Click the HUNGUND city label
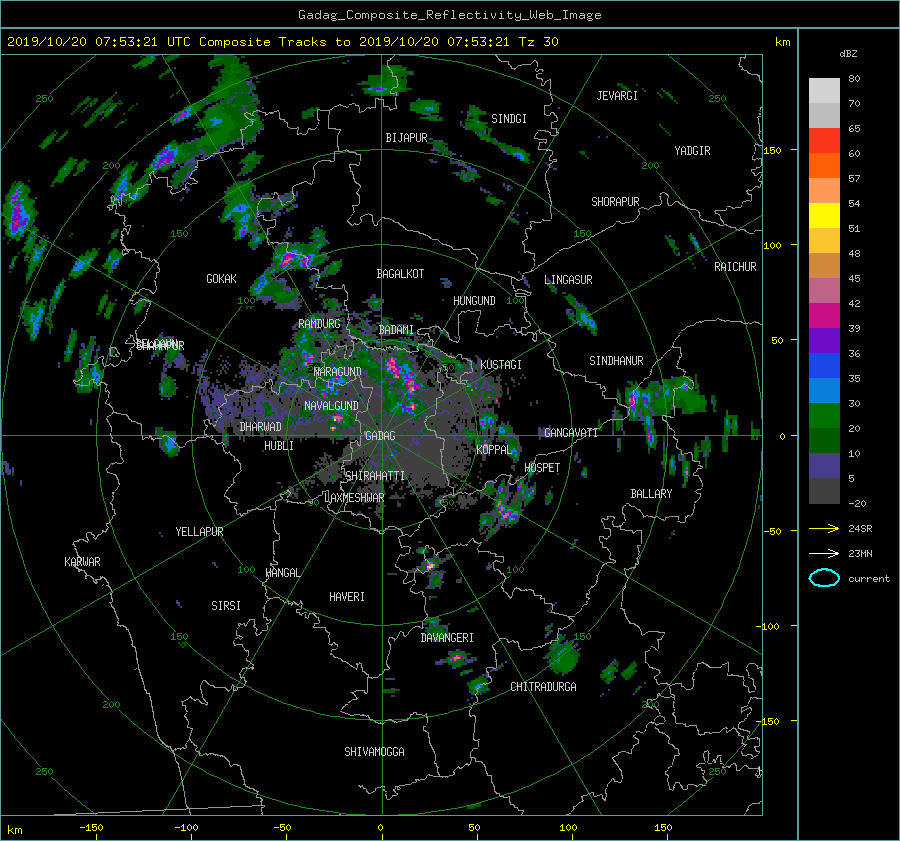 point(474,300)
